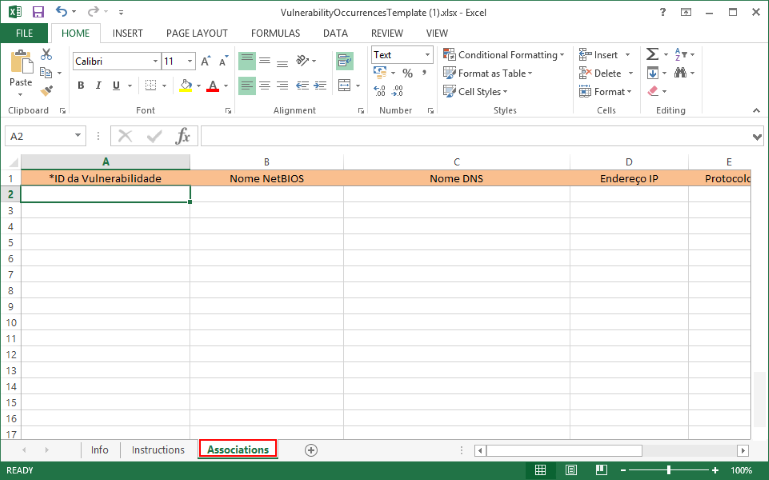Click the Orientation text rotation icon
Screen dimensions: 769x480
[303, 61]
